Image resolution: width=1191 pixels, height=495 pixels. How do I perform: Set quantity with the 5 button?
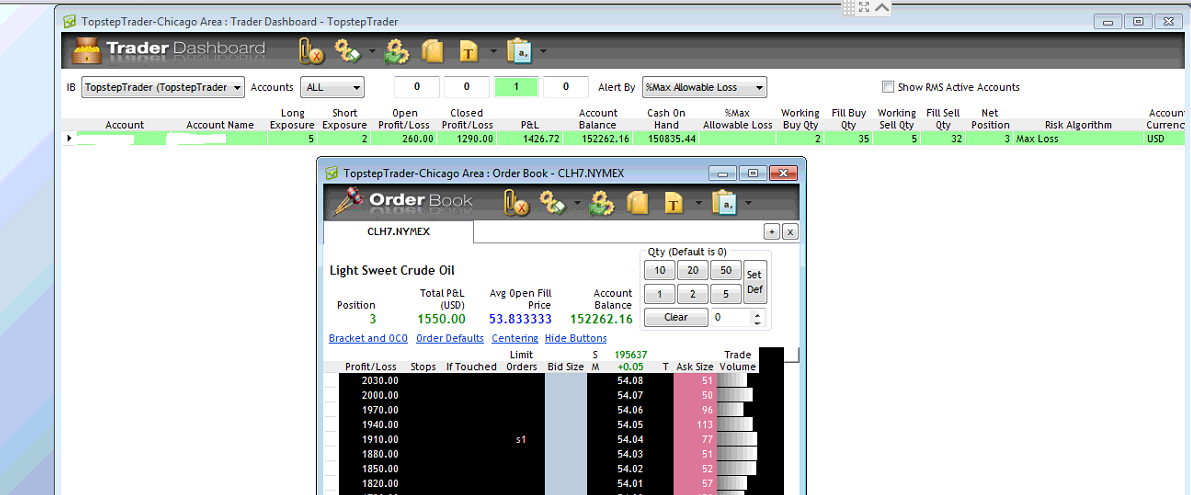726,294
